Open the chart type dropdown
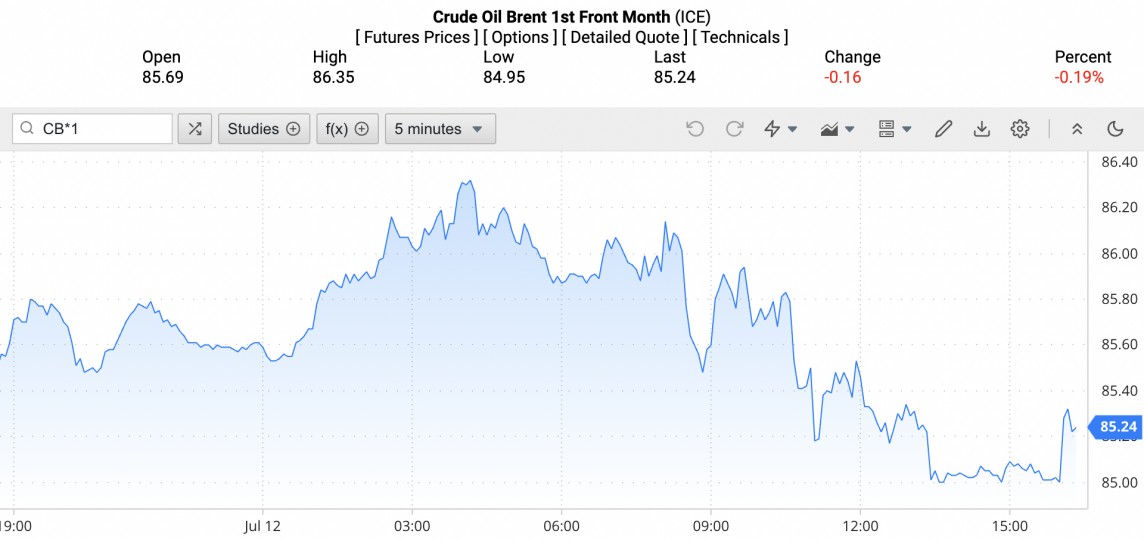The image size is (1144, 540). tap(837, 129)
